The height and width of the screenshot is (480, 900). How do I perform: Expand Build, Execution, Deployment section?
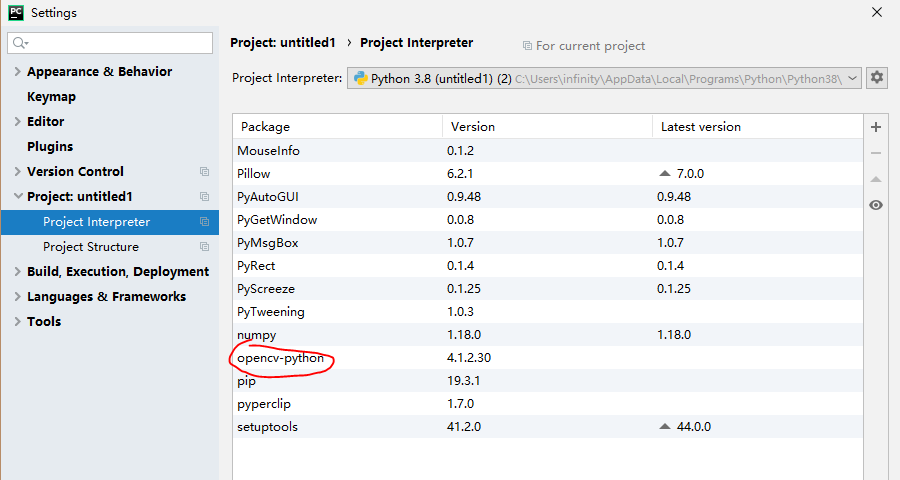point(17,272)
